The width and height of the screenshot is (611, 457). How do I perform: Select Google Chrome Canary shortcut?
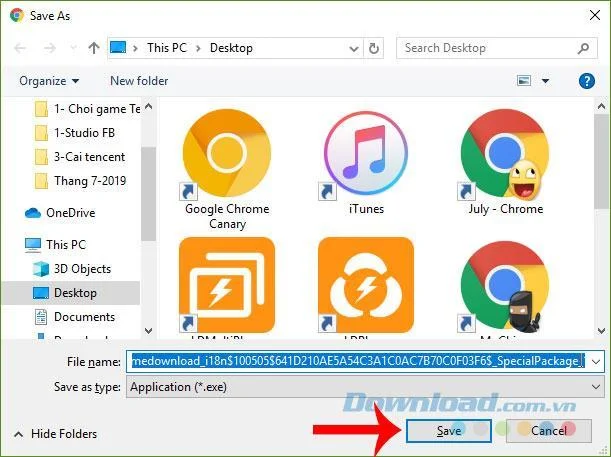[227, 170]
